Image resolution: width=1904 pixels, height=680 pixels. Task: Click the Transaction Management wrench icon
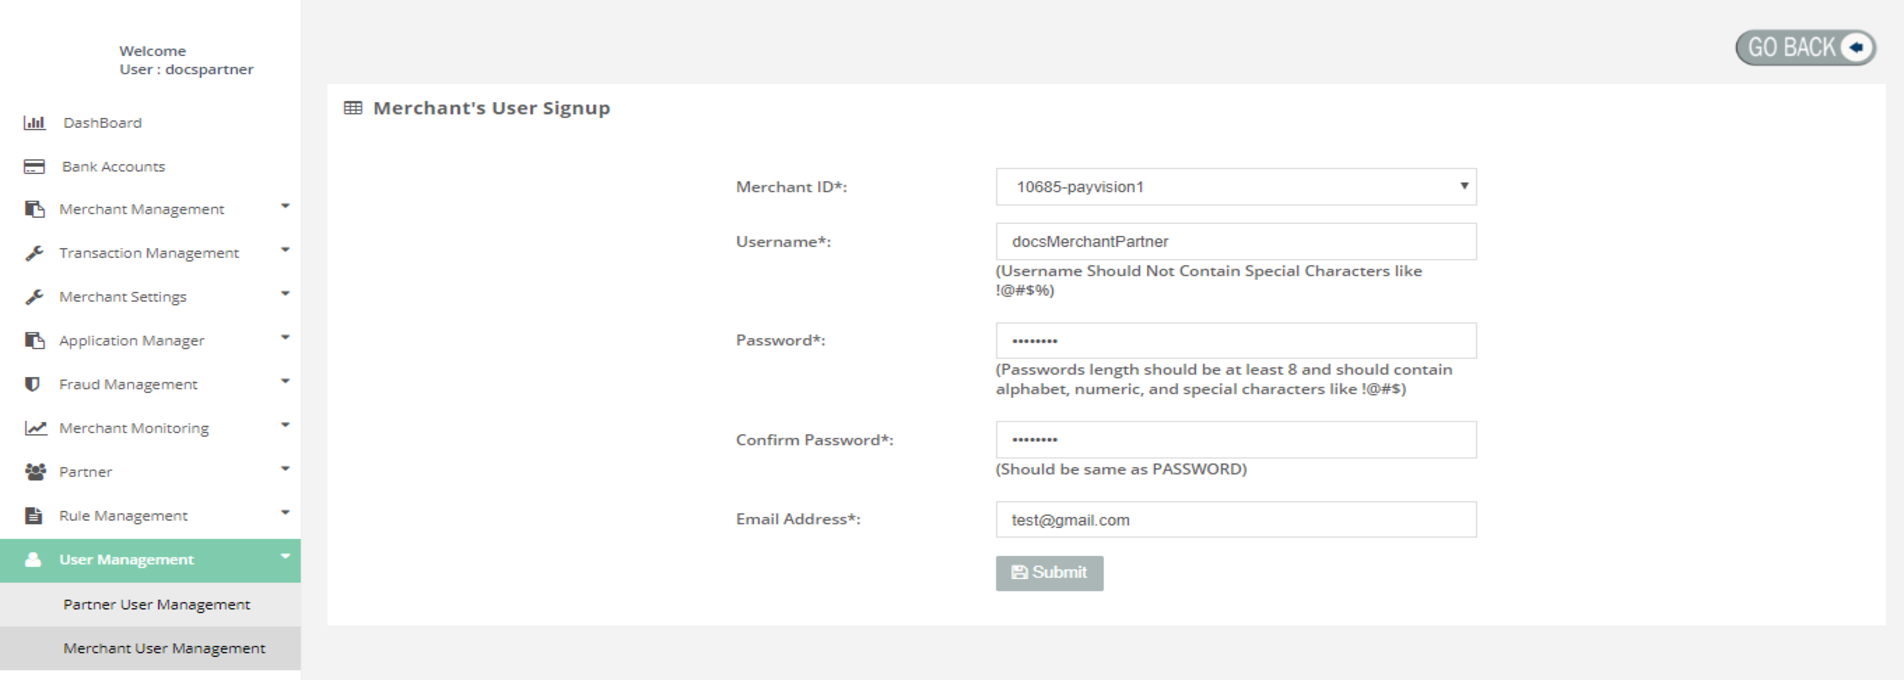tap(34, 253)
